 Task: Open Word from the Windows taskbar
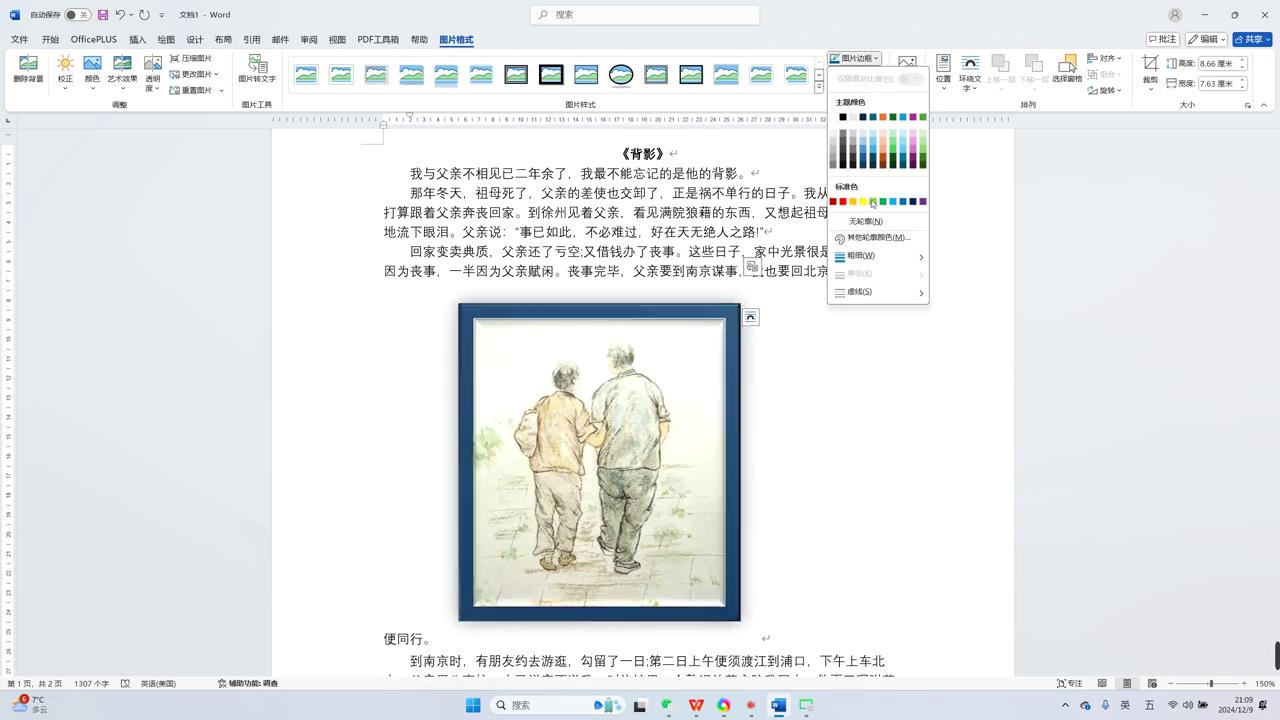click(778, 705)
